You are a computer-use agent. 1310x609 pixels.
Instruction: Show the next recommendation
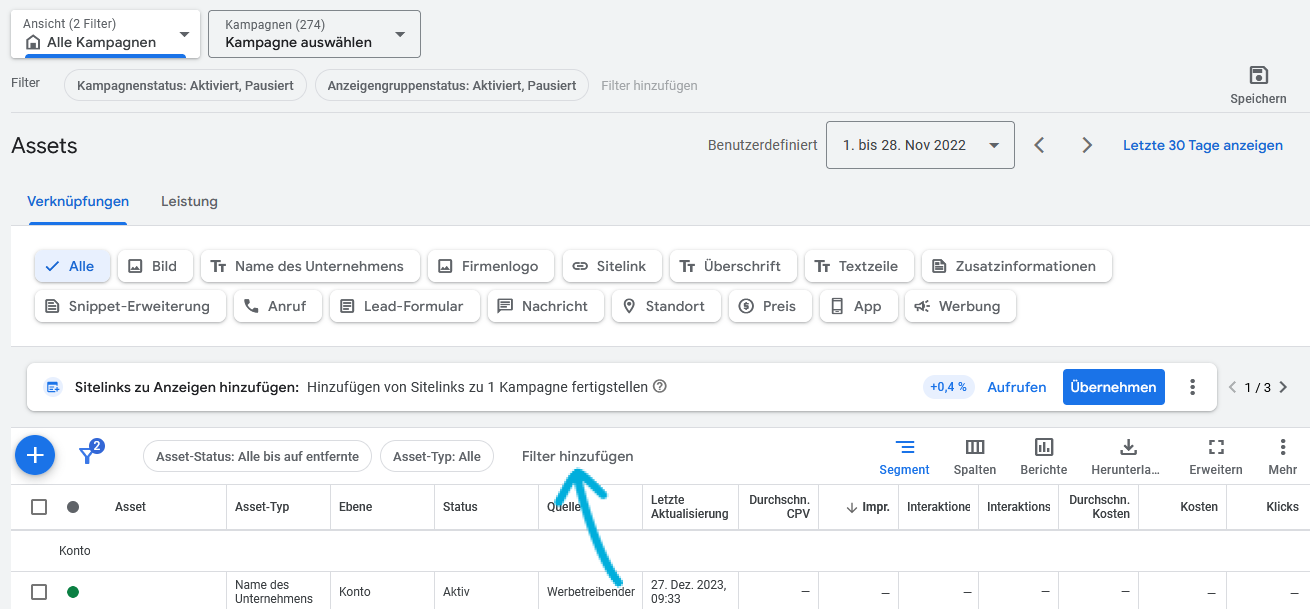(x=1283, y=387)
